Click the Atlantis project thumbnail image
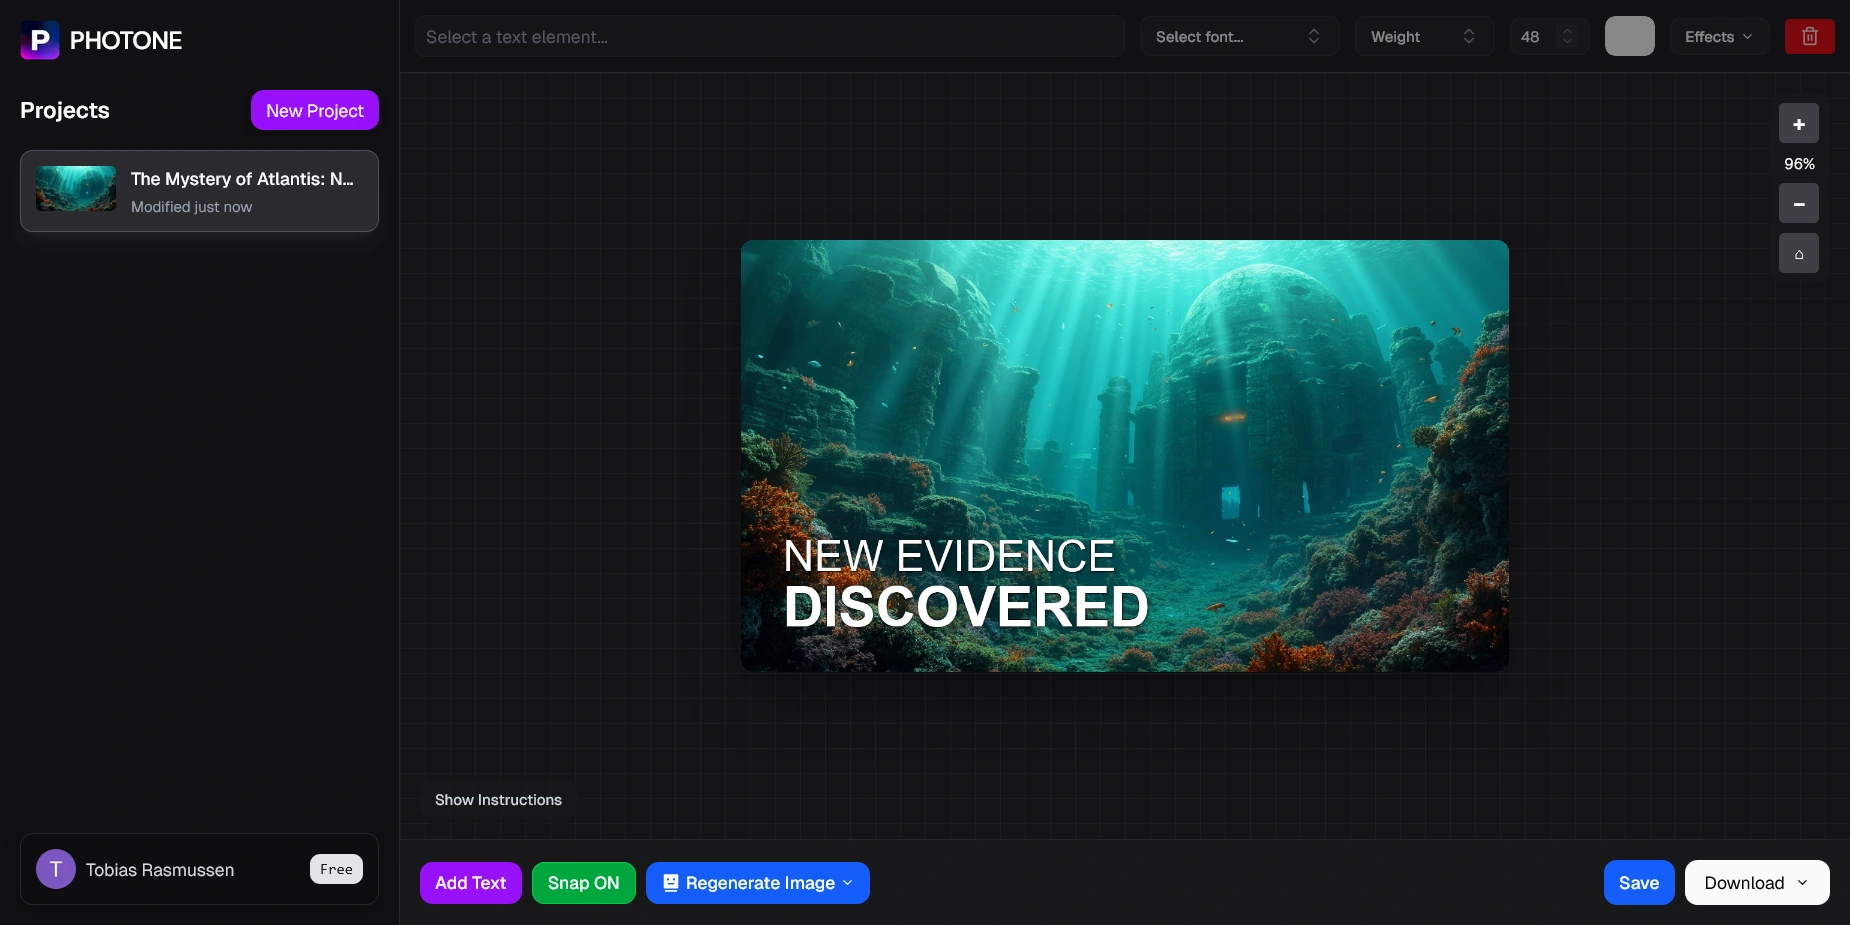1850x925 pixels. pos(76,189)
